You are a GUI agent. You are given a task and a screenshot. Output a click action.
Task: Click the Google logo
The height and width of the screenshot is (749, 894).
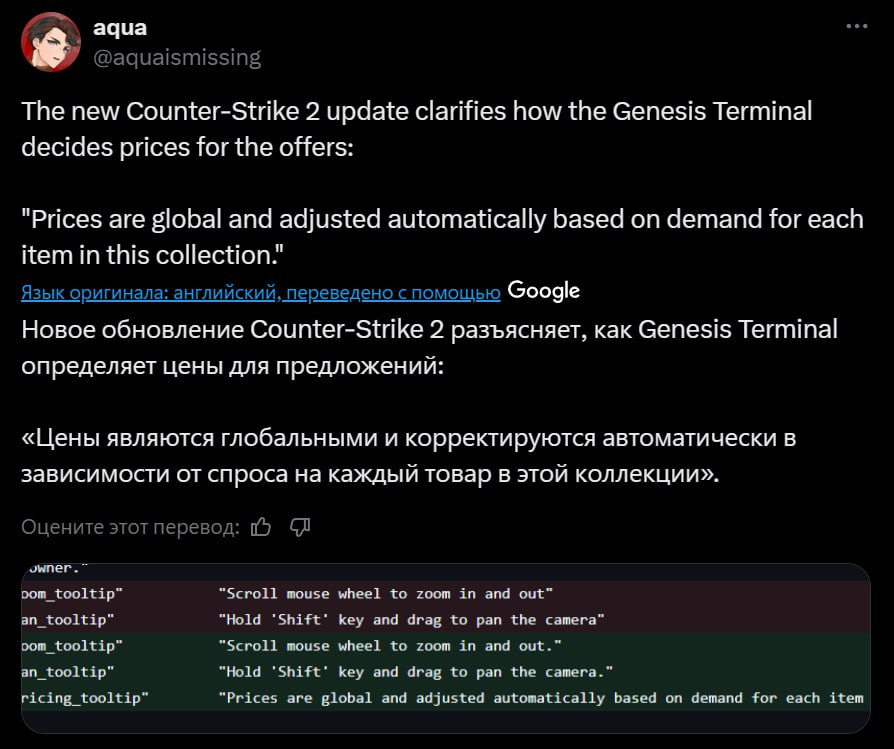click(x=543, y=291)
